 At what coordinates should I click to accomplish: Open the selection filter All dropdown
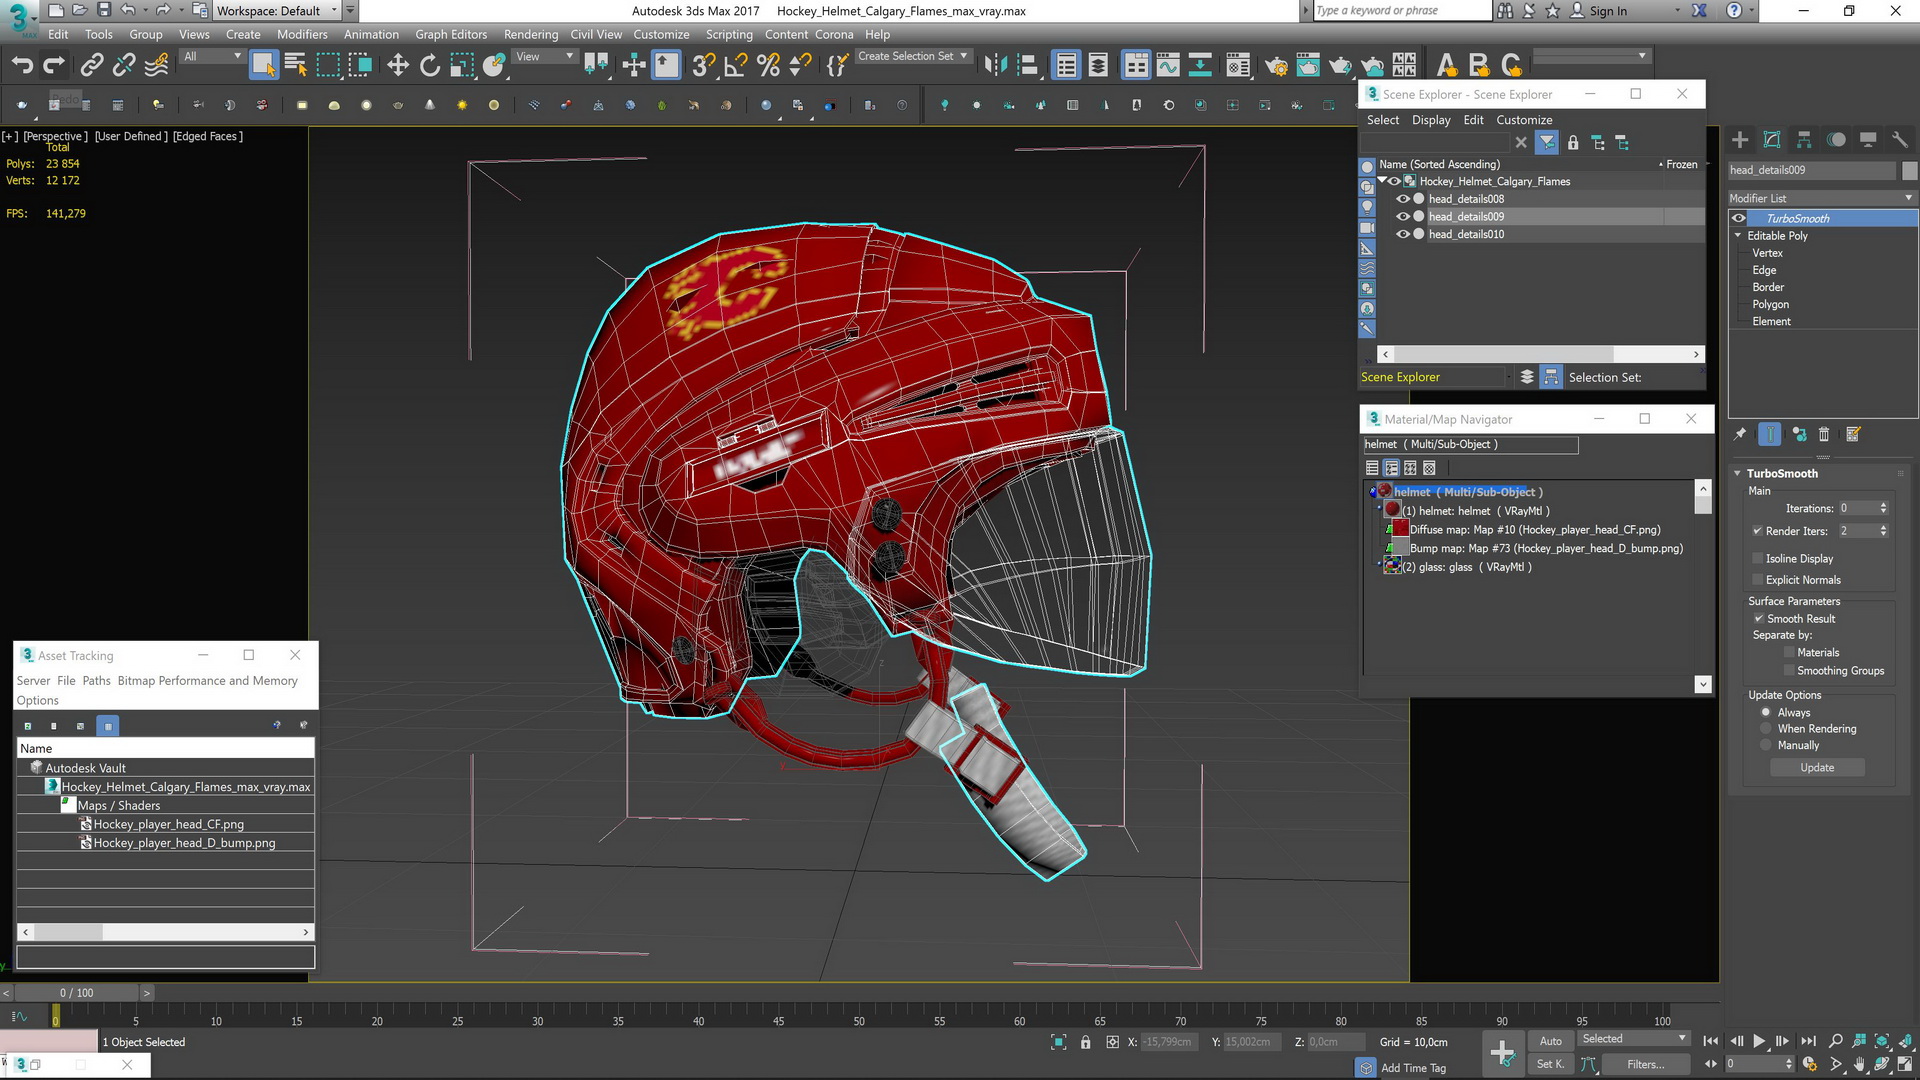(212, 56)
